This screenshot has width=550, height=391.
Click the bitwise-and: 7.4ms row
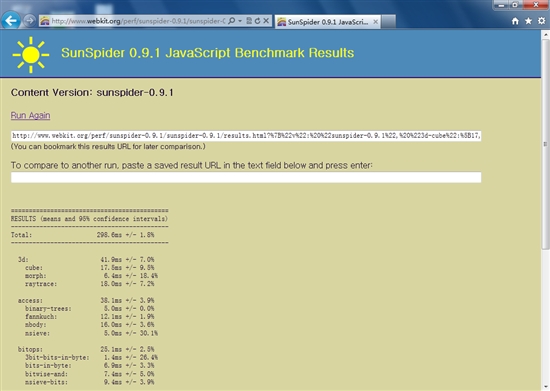point(89,374)
